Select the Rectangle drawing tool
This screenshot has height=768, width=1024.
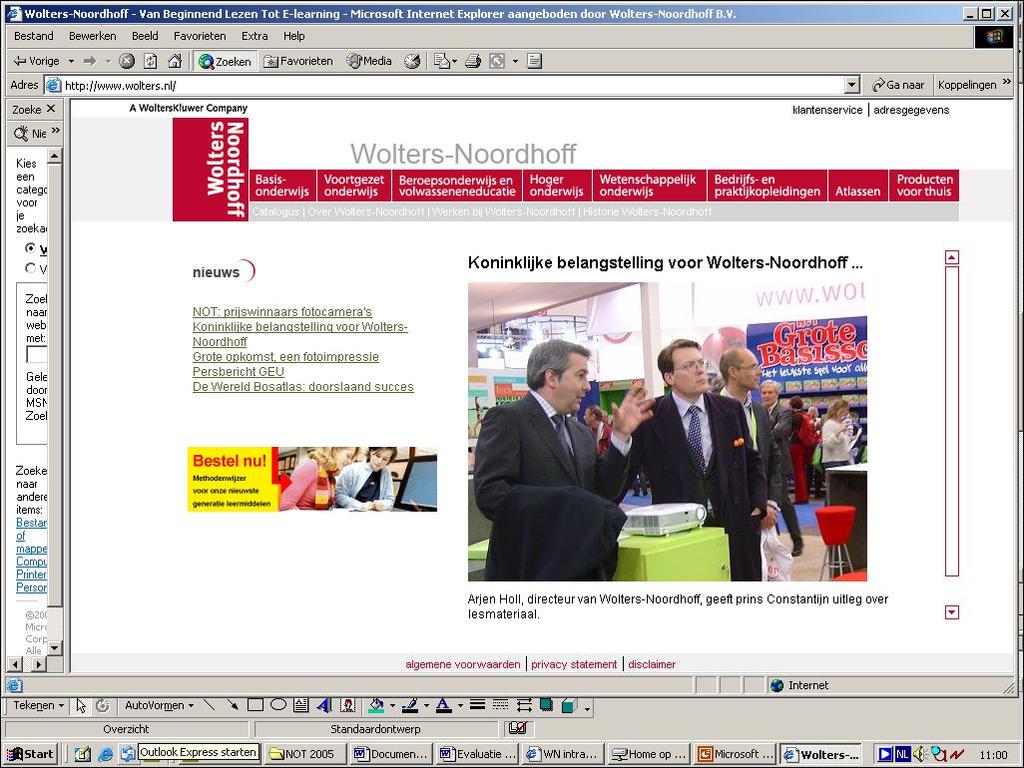255,705
